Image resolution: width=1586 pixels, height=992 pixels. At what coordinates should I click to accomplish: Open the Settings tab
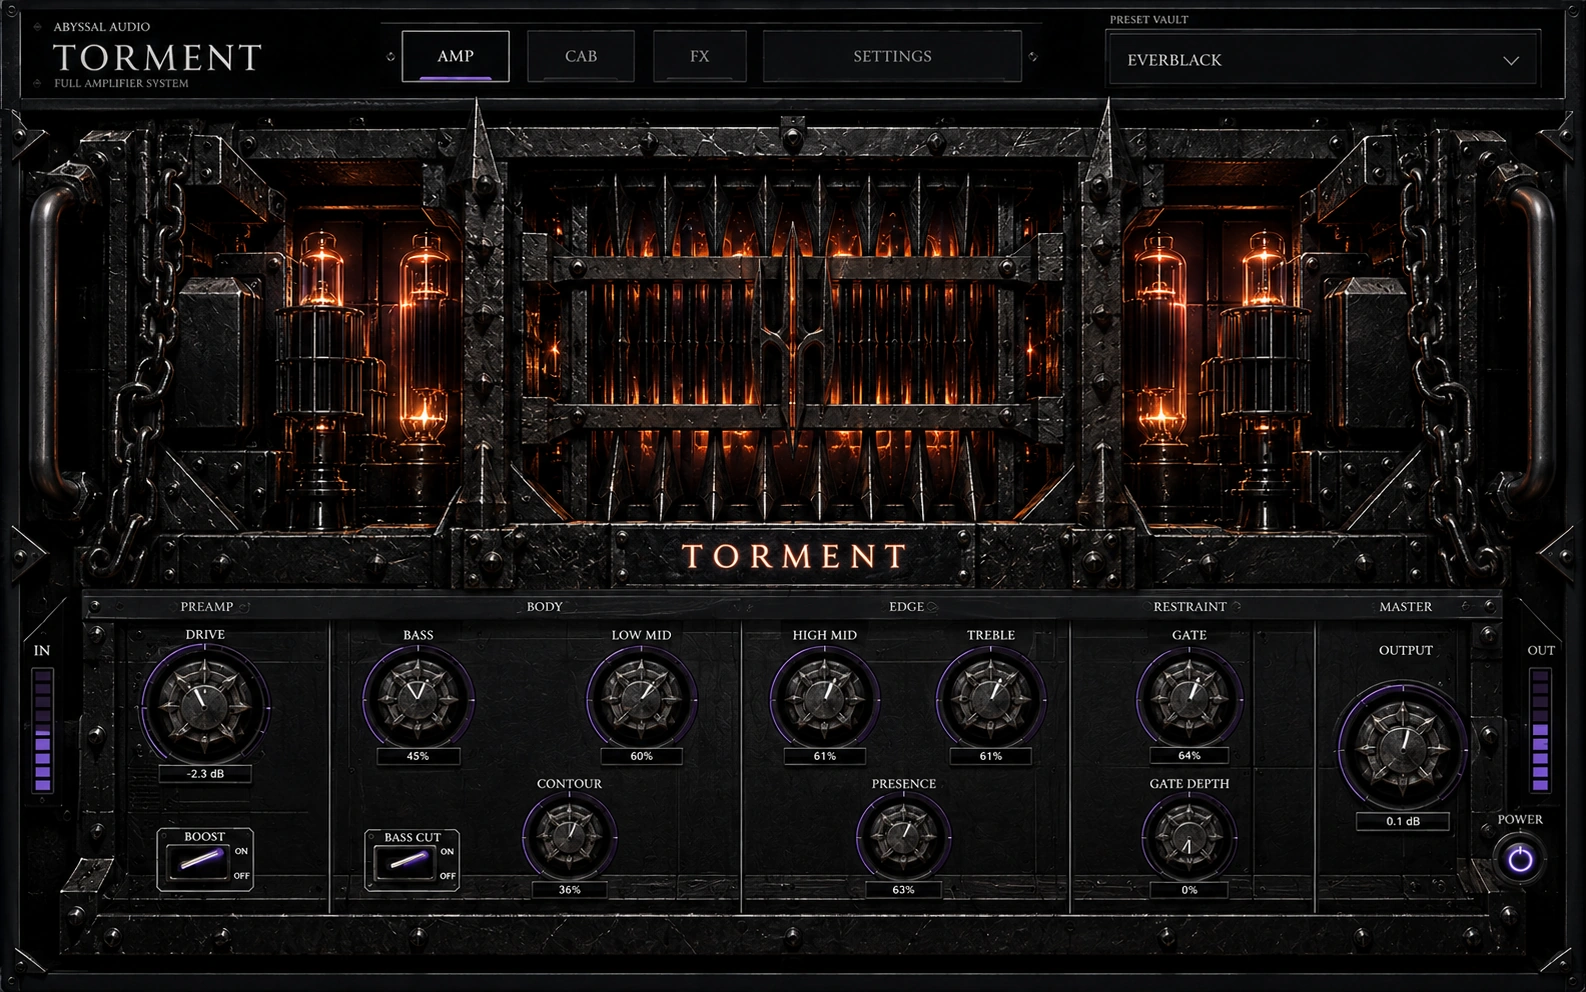click(892, 56)
